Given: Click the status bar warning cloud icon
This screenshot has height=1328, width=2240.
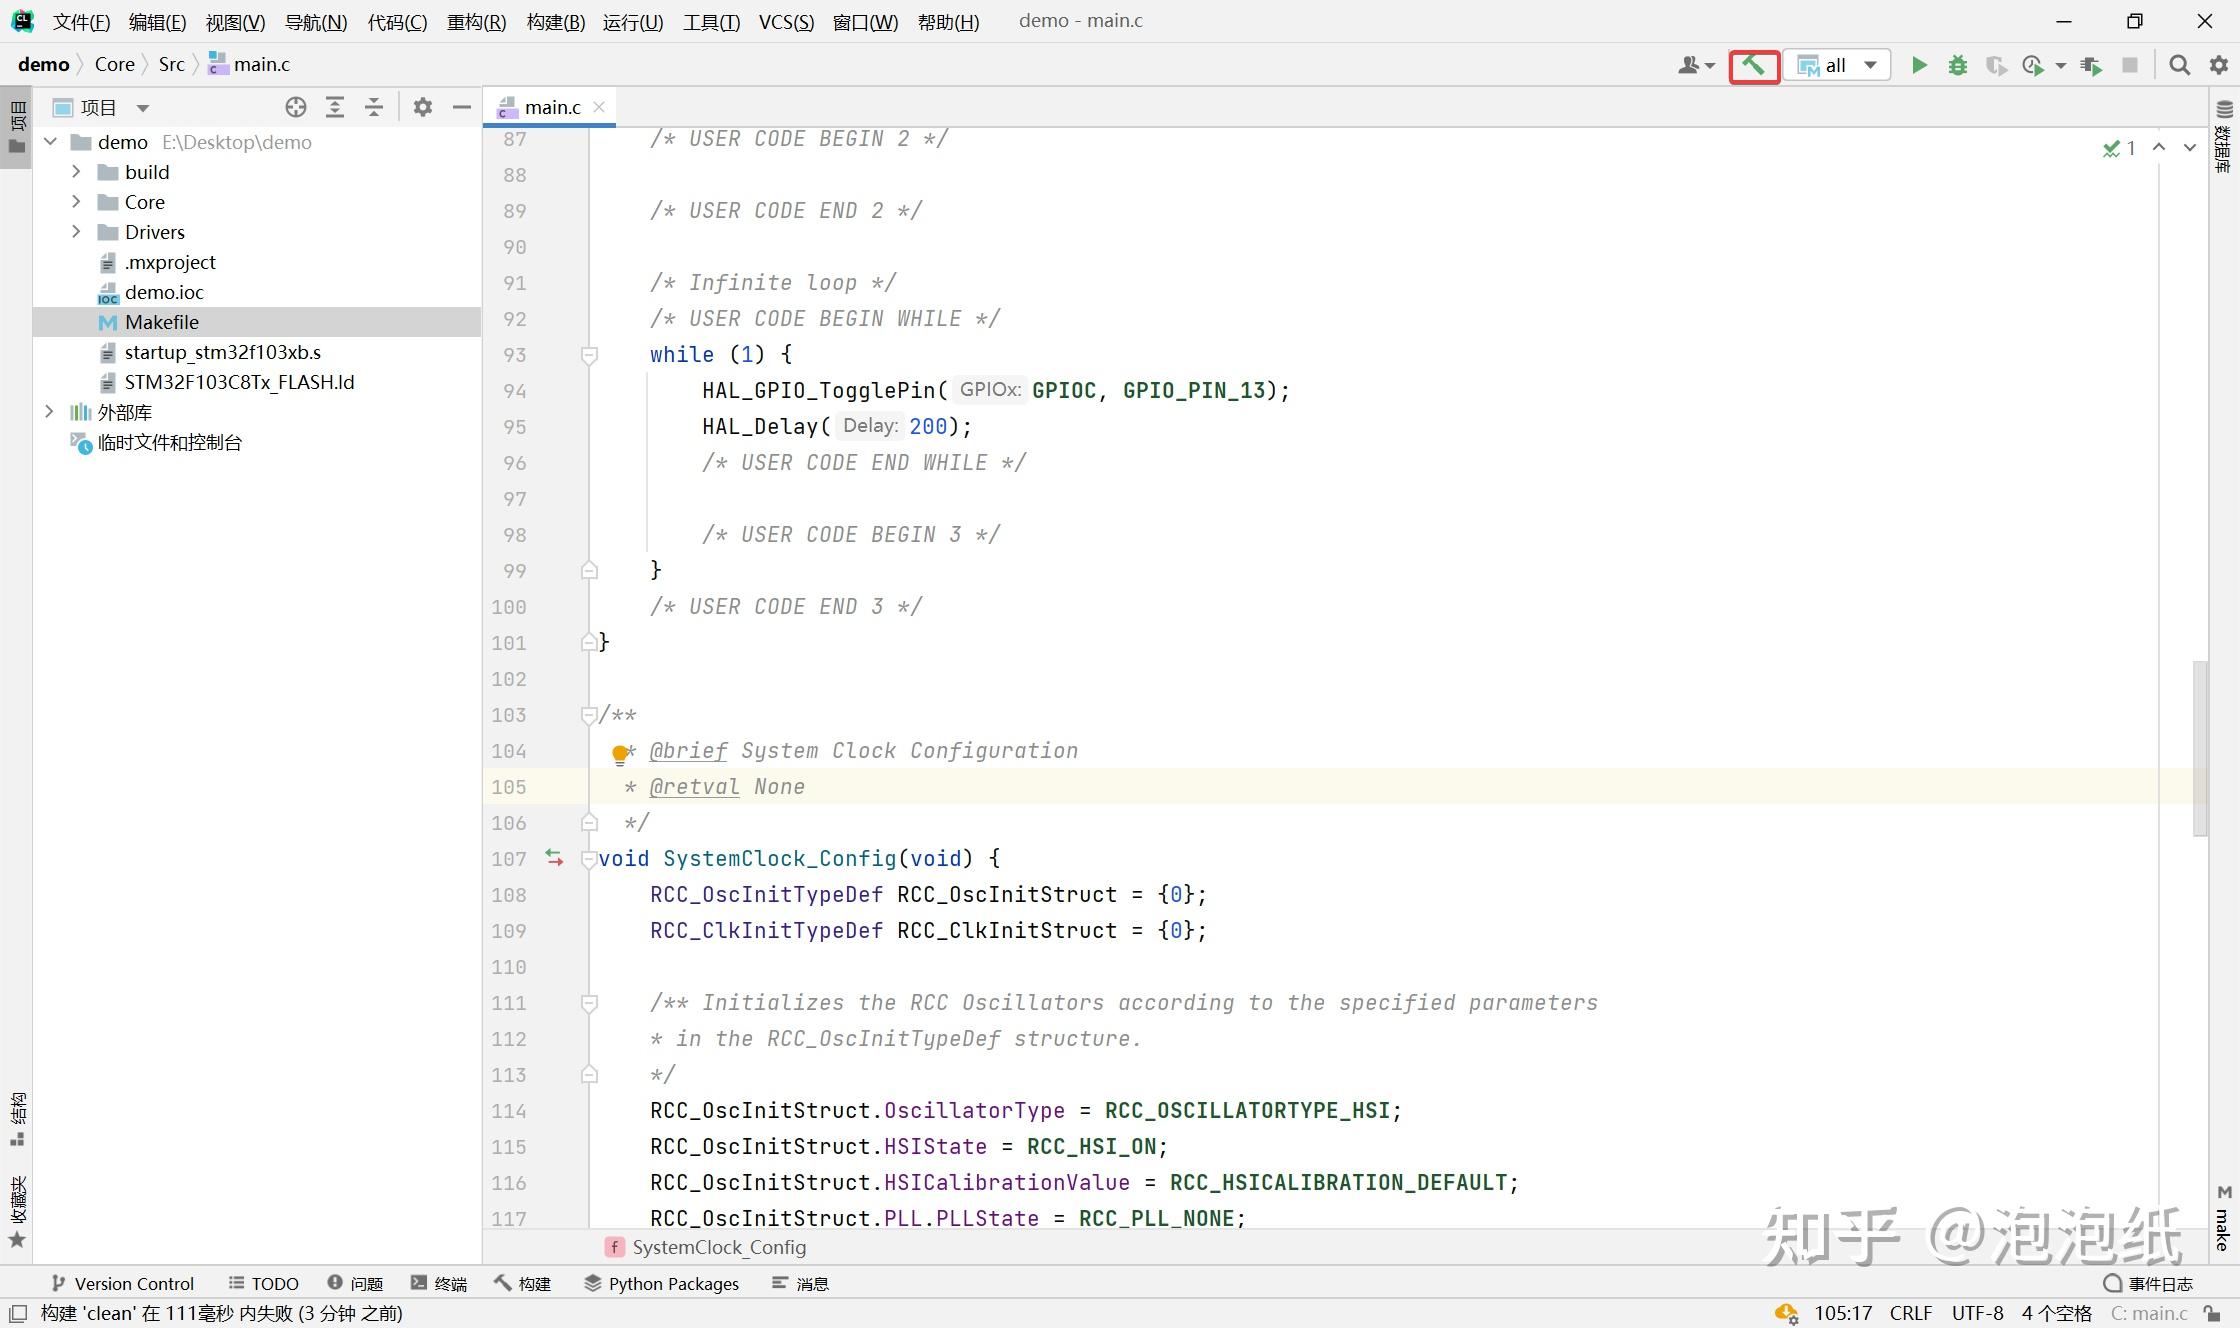Looking at the screenshot, I should coord(1786,1313).
